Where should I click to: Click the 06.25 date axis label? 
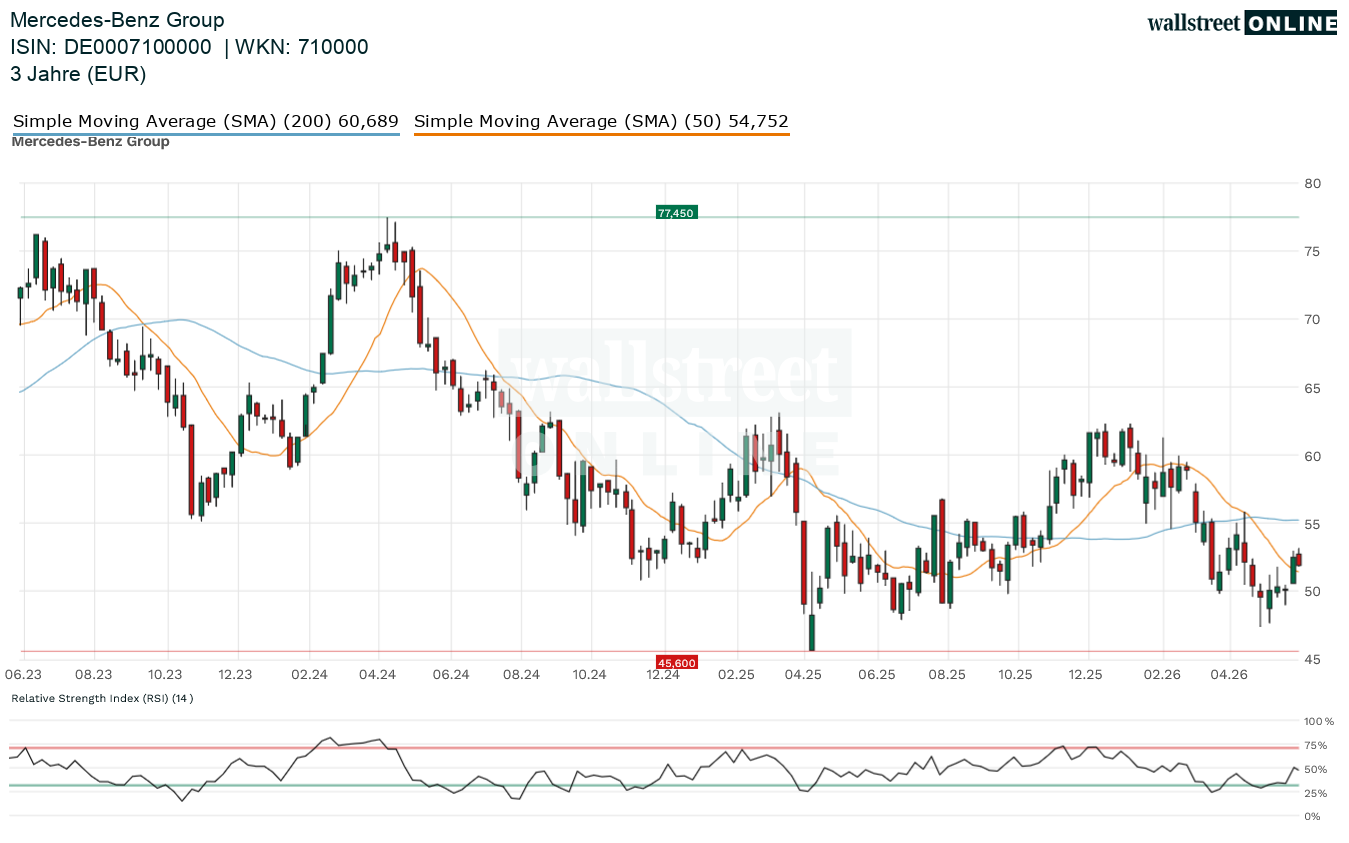coord(876,675)
